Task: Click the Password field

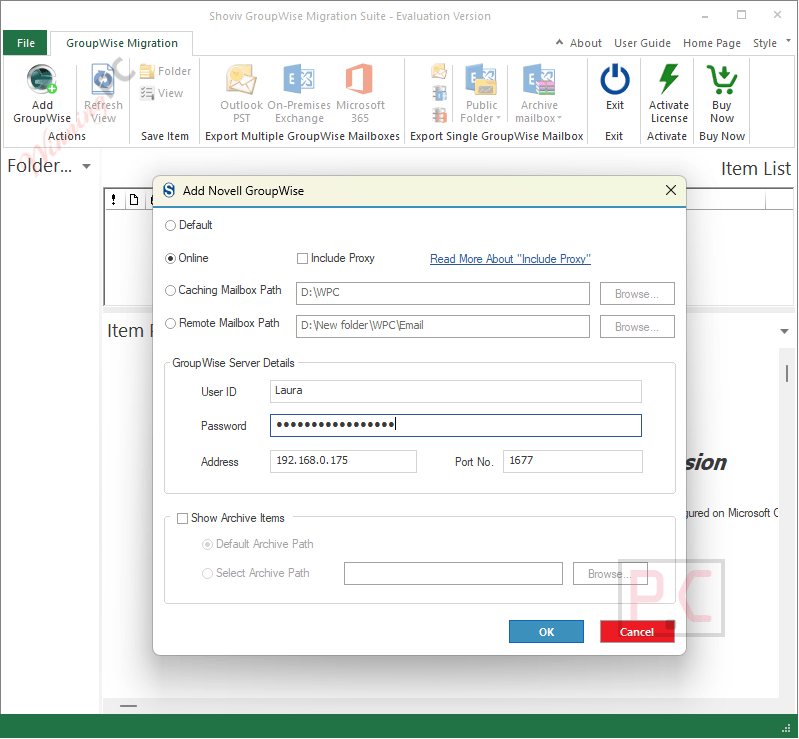Action: (456, 426)
